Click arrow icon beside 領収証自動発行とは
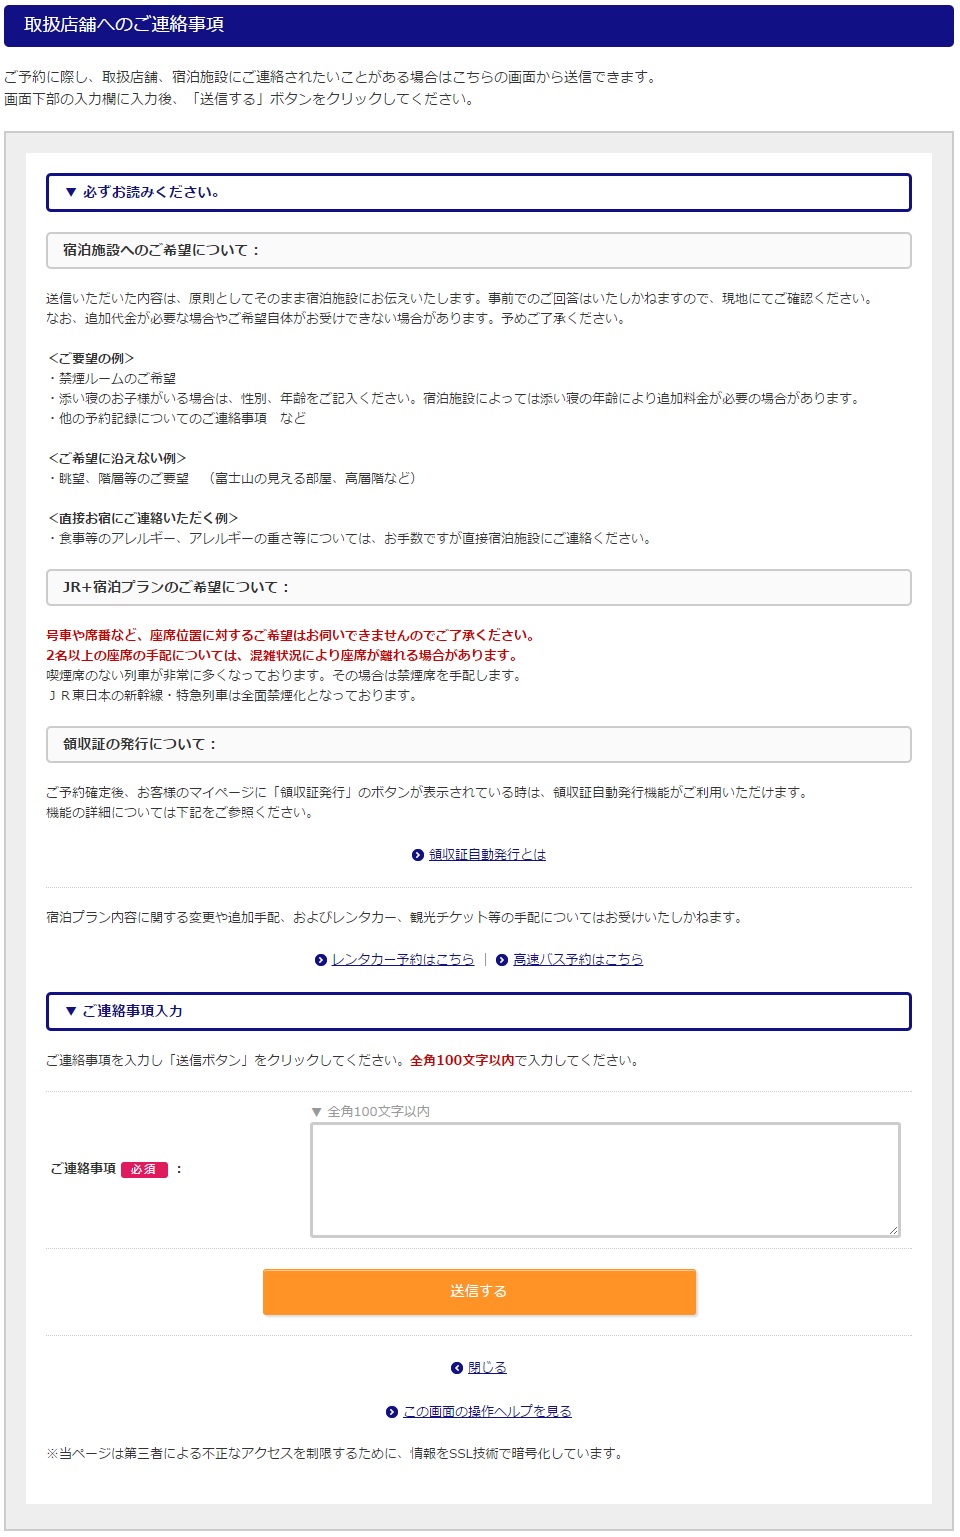The image size is (960, 1537). [x=418, y=855]
